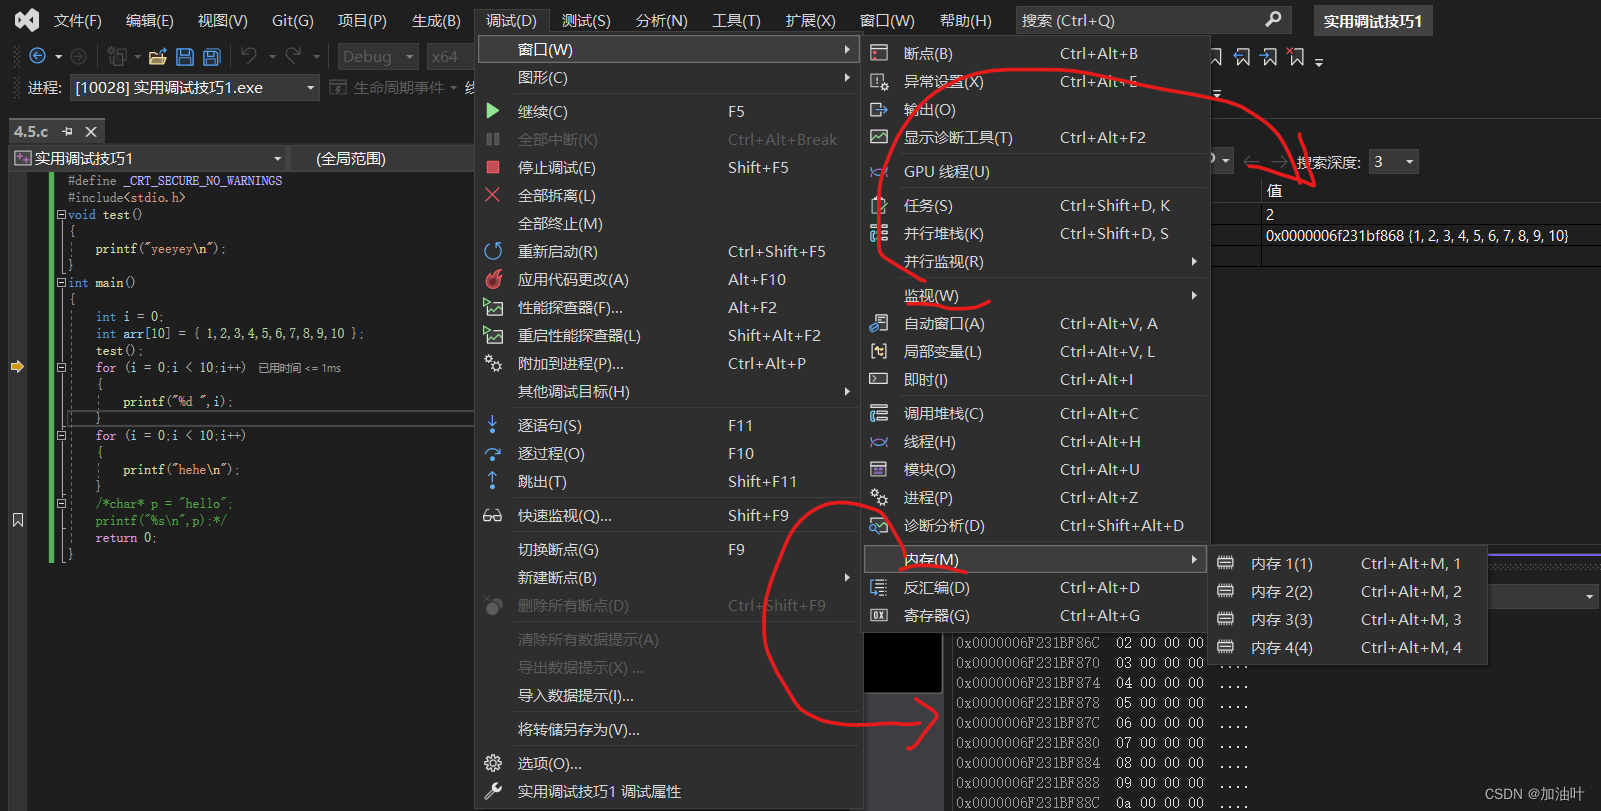Open the Debug configuration dropdown
Image resolution: width=1601 pixels, height=811 pixels.
click(377, 57)
